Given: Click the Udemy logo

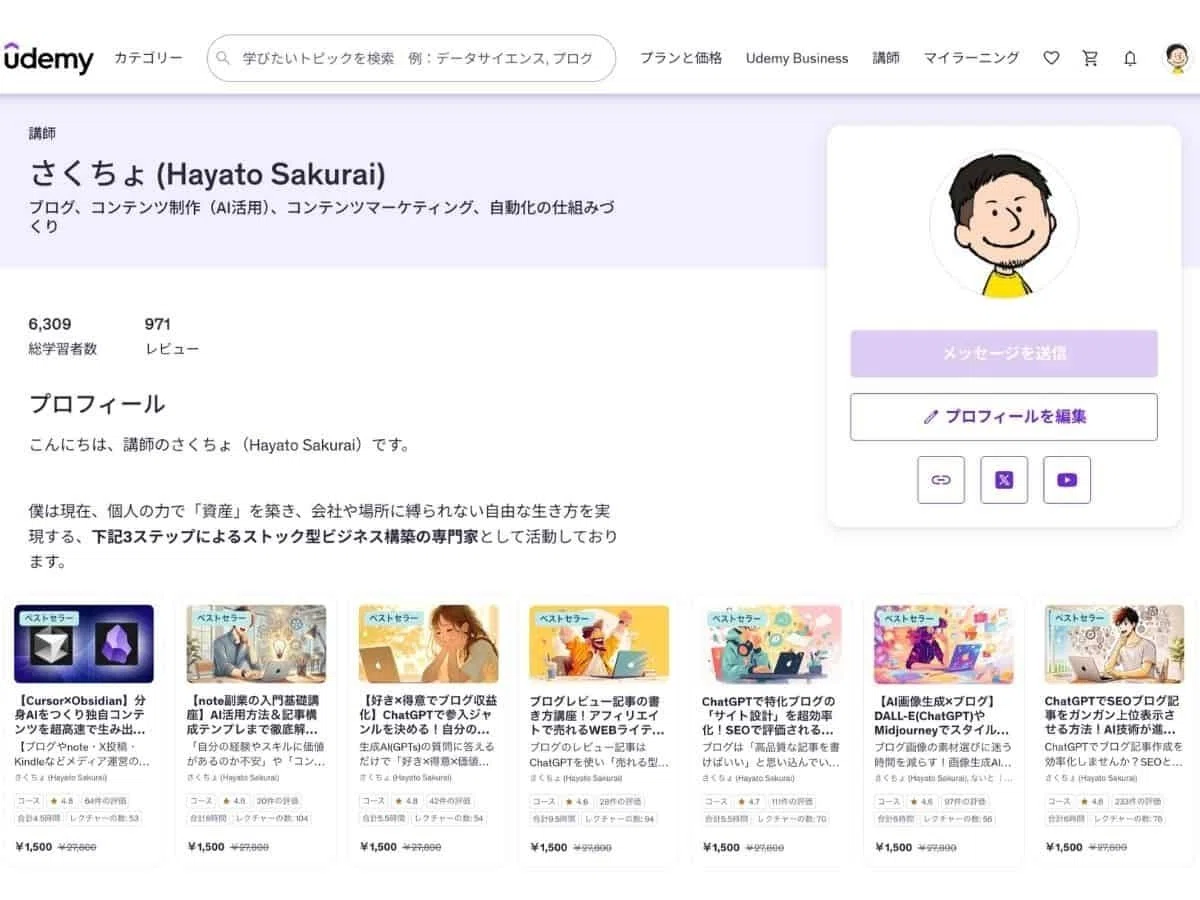Looking at the screenshot, I should tap(48, 58).
